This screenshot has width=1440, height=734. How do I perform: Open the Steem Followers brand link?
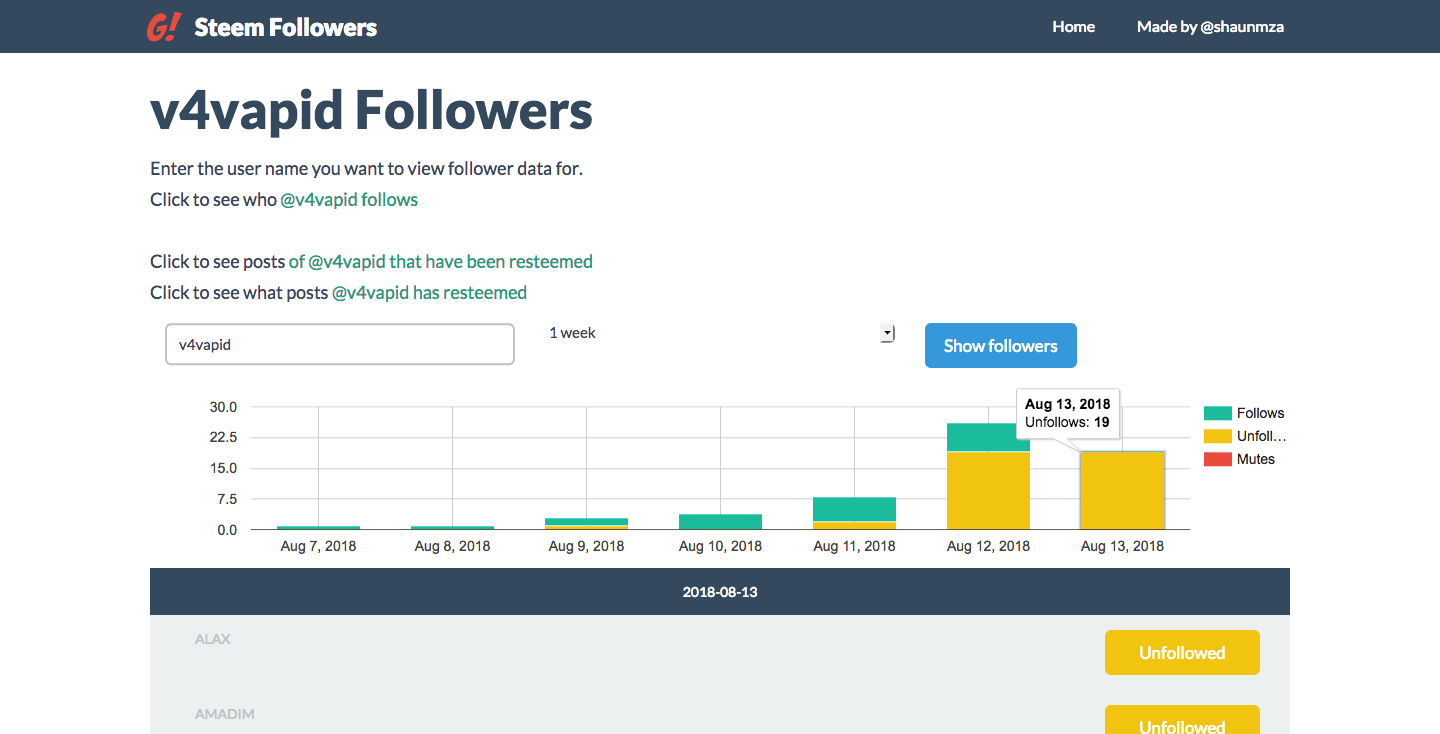285,27
